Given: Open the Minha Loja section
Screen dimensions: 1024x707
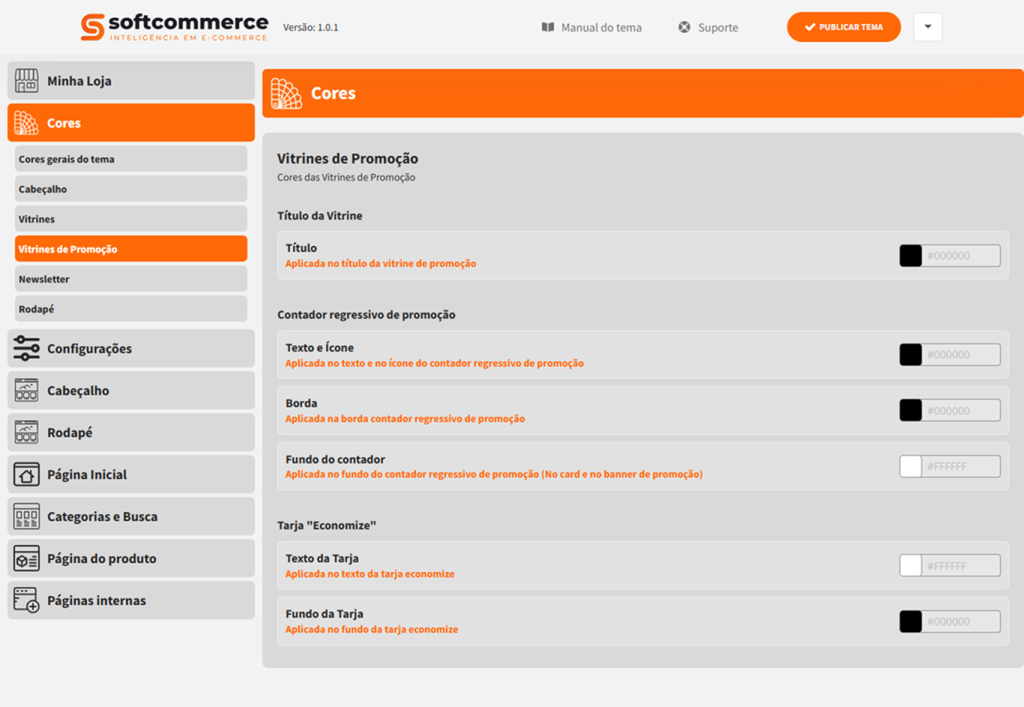Looking at the screenshot, I should pos(131,81).
